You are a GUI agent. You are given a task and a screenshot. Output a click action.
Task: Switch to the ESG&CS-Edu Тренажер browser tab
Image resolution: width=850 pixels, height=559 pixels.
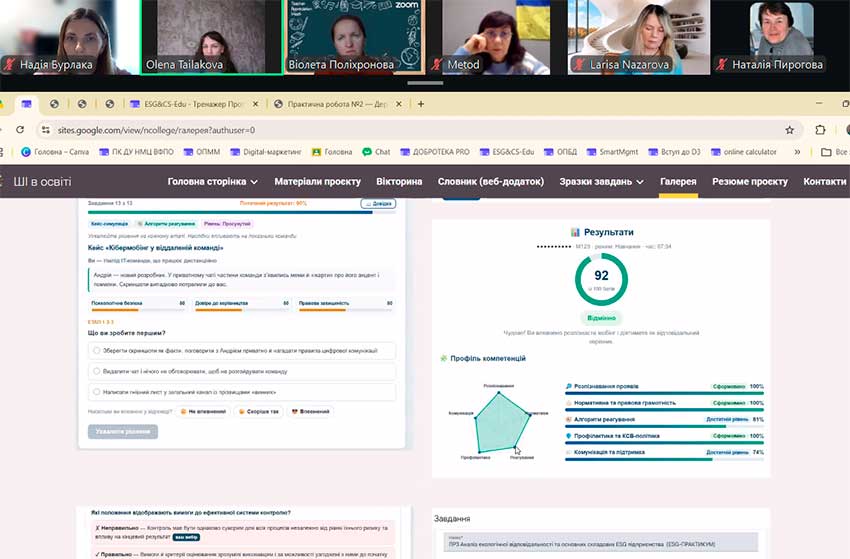click(x=194, y=104)
